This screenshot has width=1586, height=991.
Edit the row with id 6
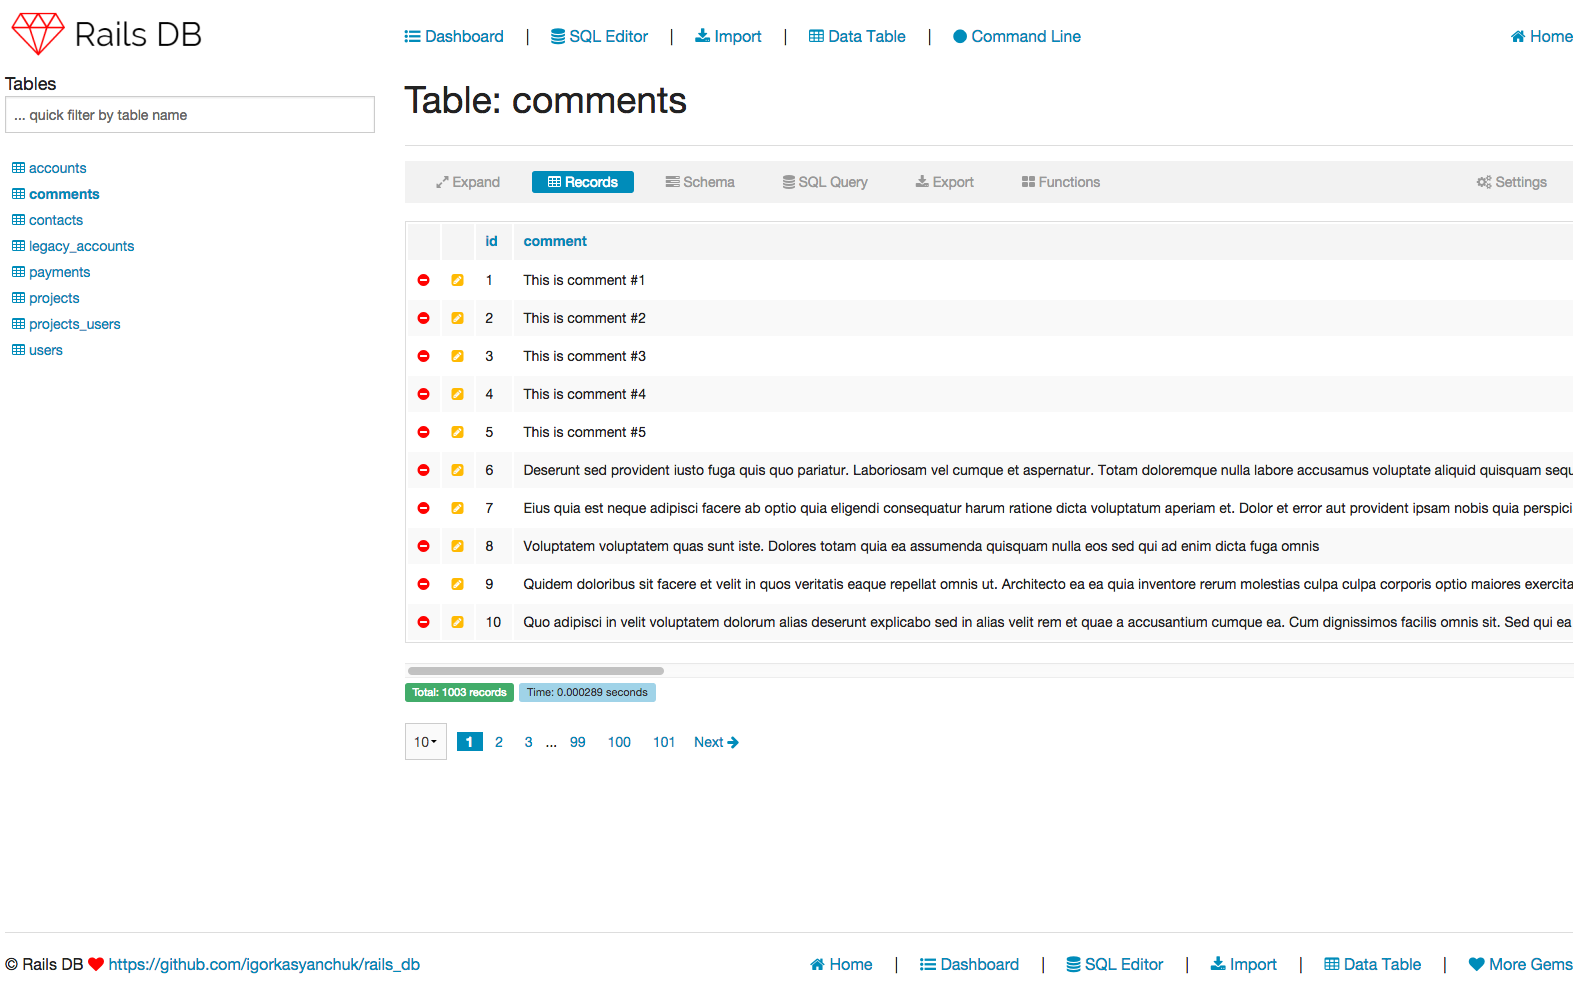(x=457, y=470)
